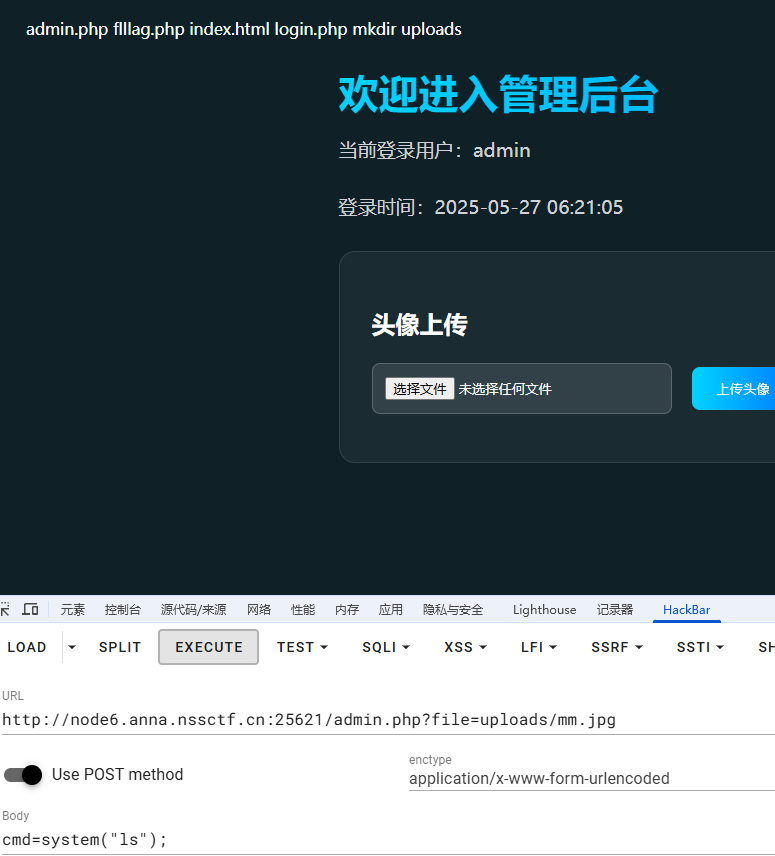
Task: Click into the URL input field
Action: click(x=380, y=719)
